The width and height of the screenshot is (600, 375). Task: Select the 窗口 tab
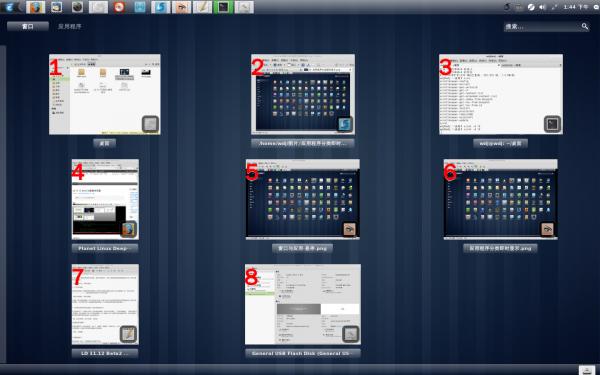(28, 26)
